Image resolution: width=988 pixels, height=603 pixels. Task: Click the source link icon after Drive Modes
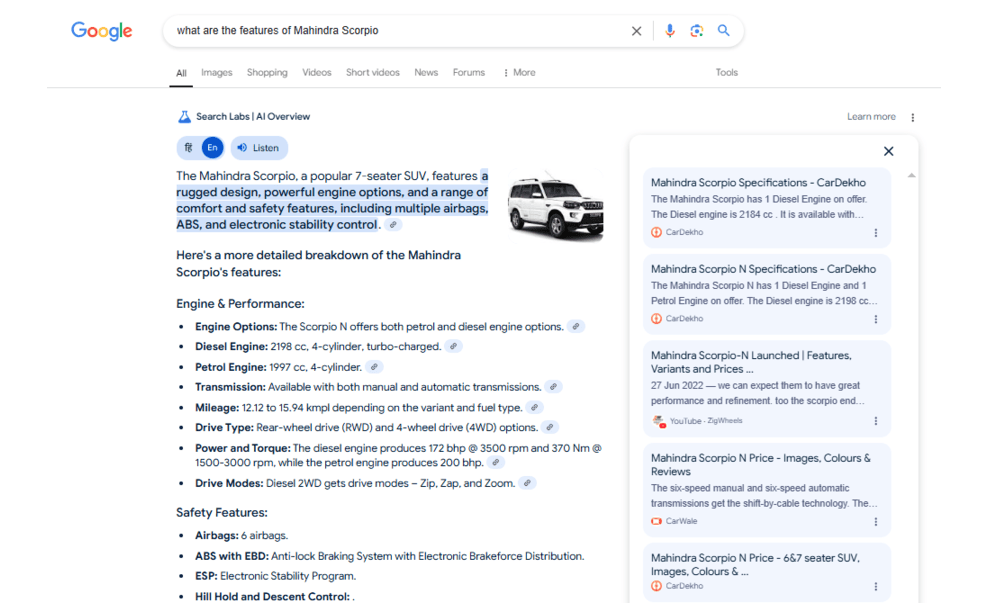click(527, 483)
